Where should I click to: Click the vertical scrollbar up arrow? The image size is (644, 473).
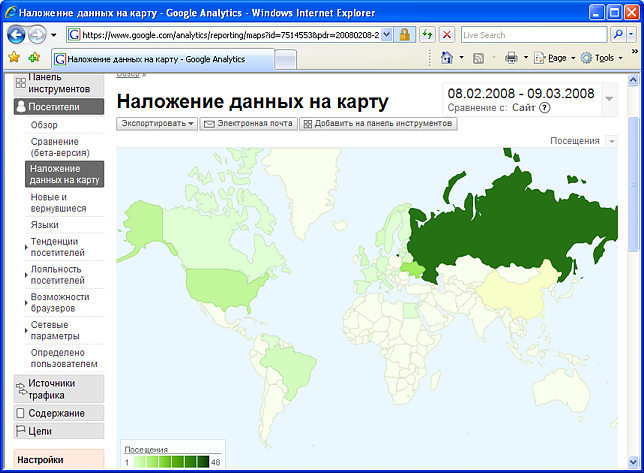(x=633, y=80)
